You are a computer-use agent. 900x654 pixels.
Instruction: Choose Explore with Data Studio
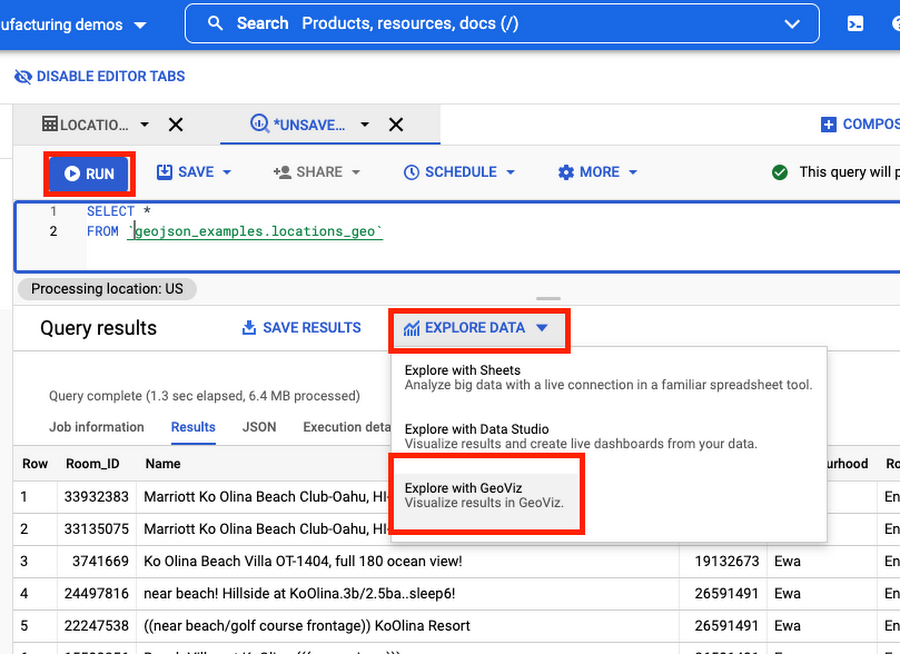[x=608, y=436]
